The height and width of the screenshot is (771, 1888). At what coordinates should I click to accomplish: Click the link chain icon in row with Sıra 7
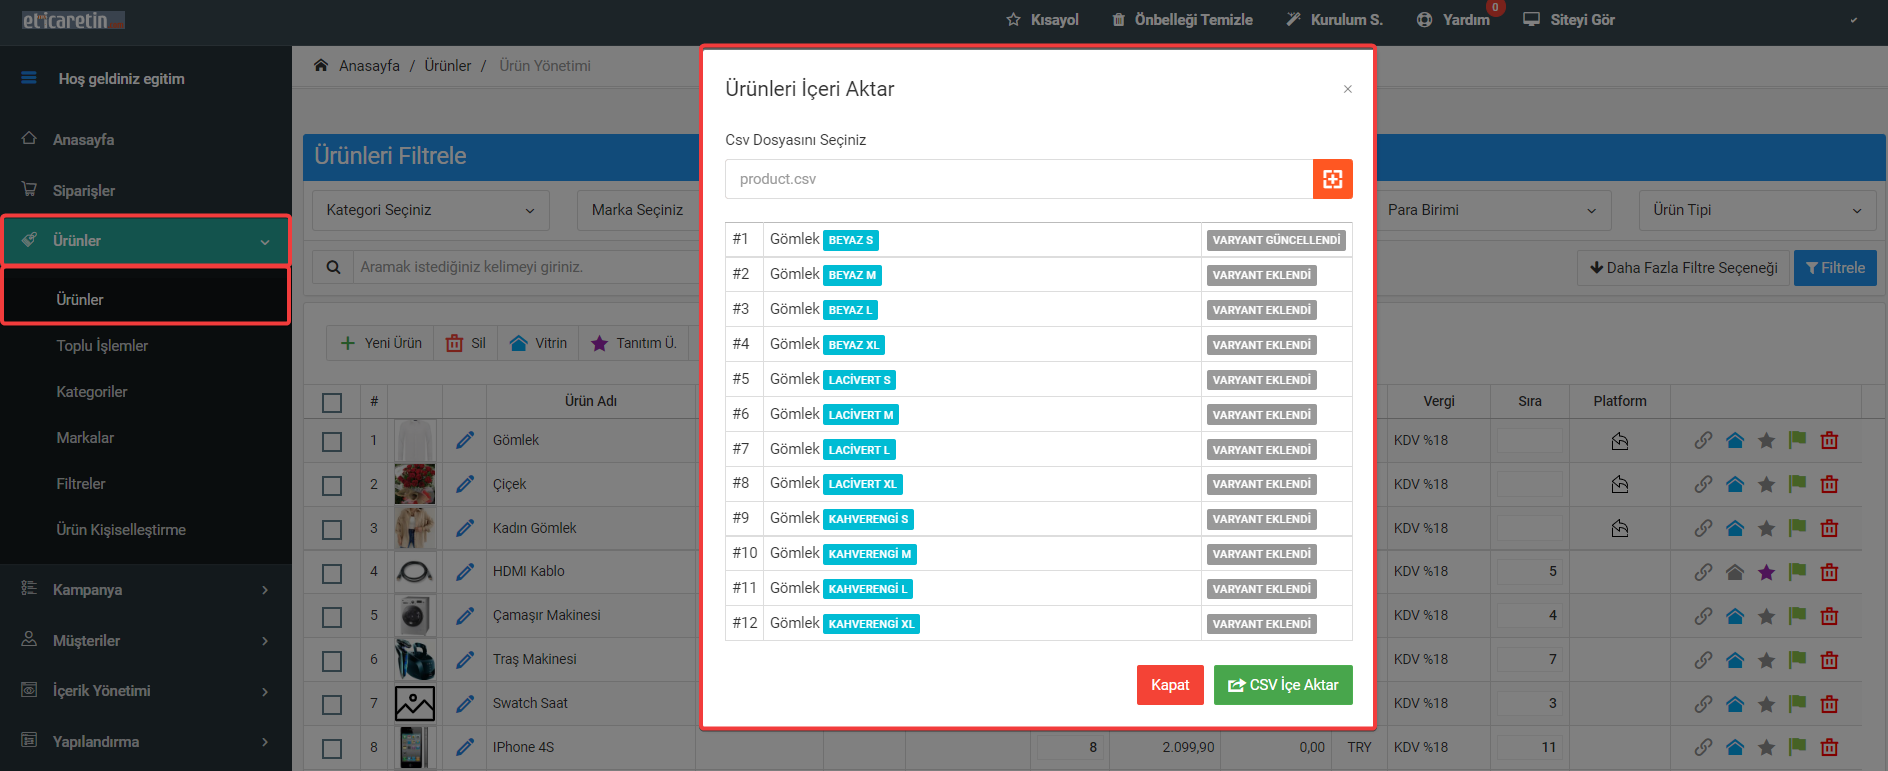pyautogui.click(x=1703, y=659)
